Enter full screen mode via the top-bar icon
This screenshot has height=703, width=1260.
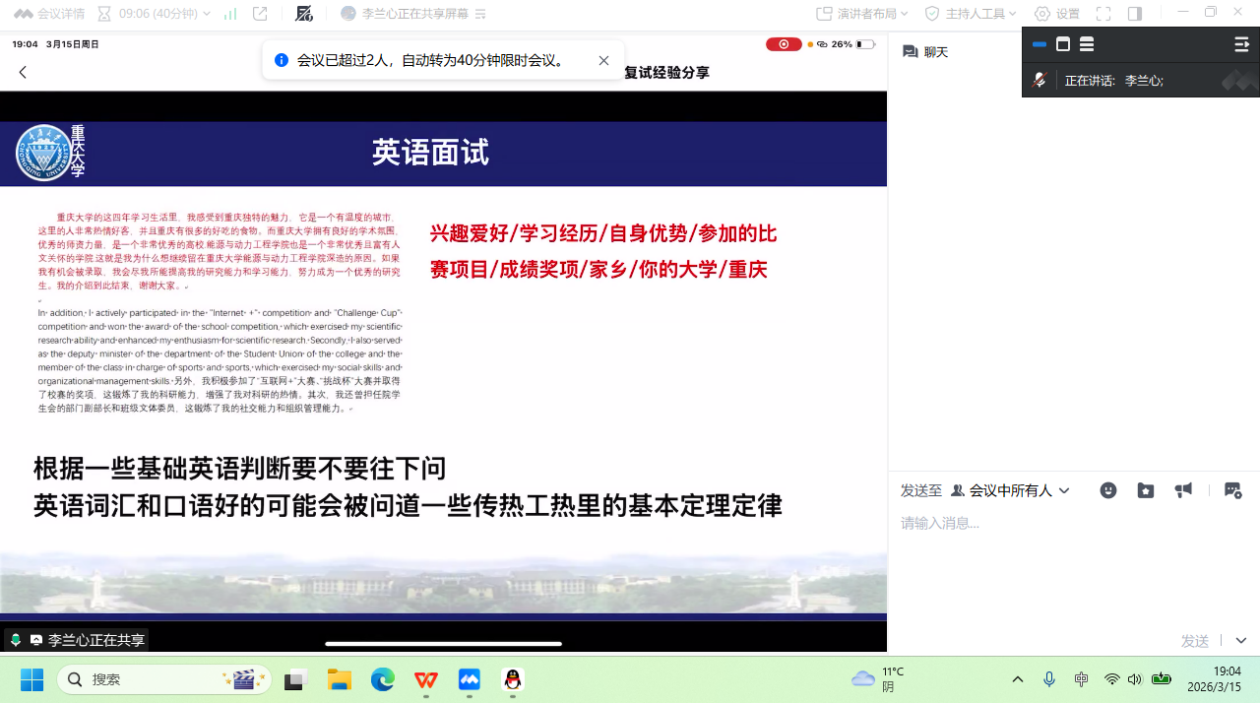[x=1103, y=14]
